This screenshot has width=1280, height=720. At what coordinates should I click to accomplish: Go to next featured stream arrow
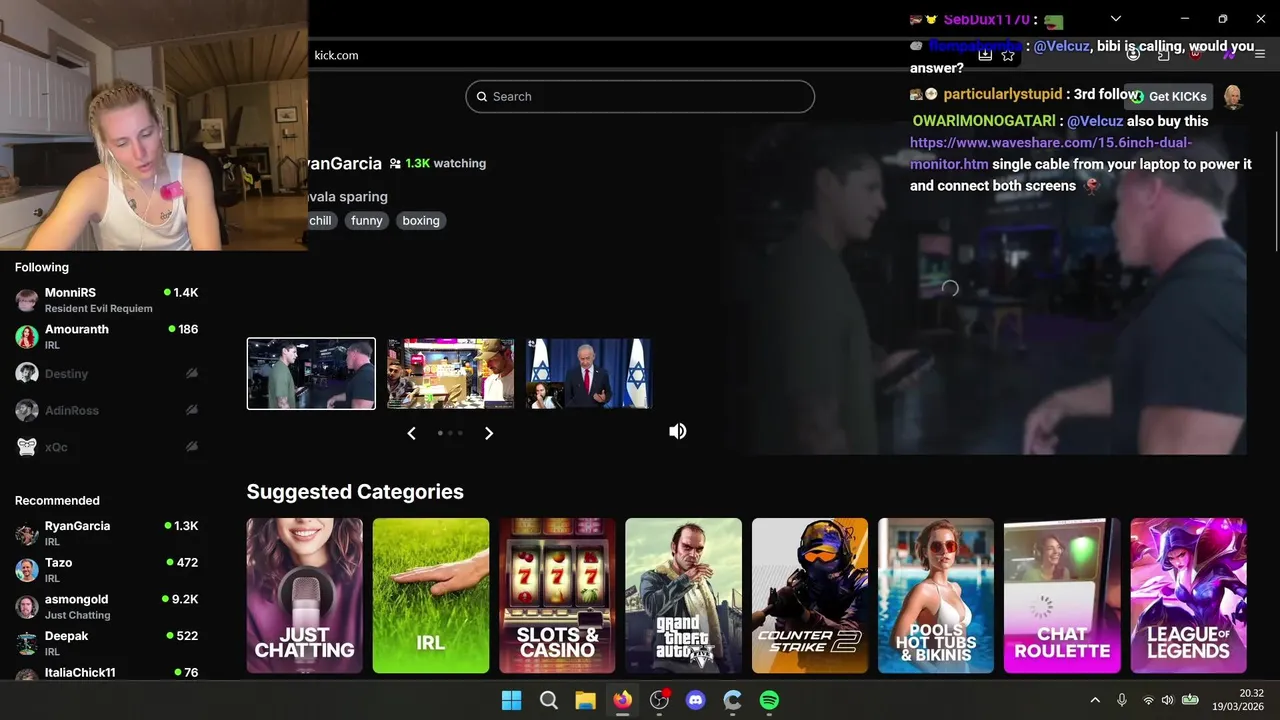489,433
